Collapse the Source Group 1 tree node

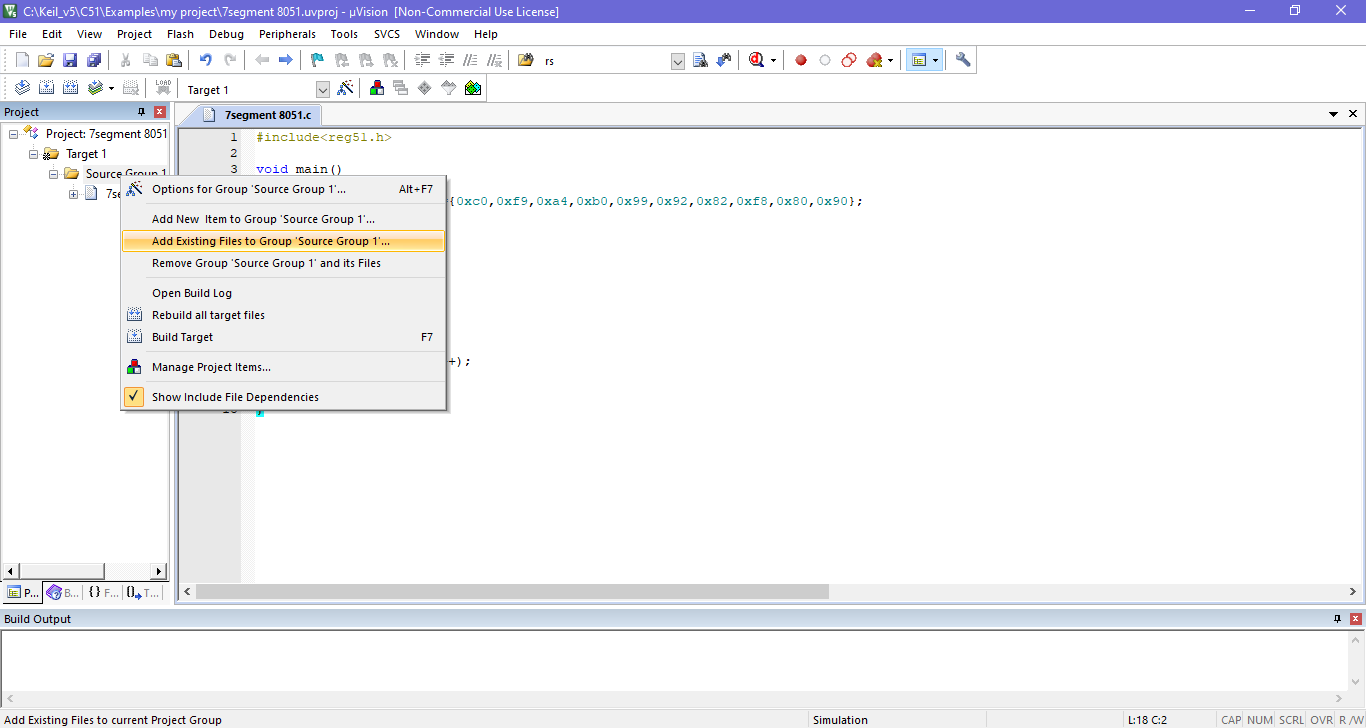53,172
